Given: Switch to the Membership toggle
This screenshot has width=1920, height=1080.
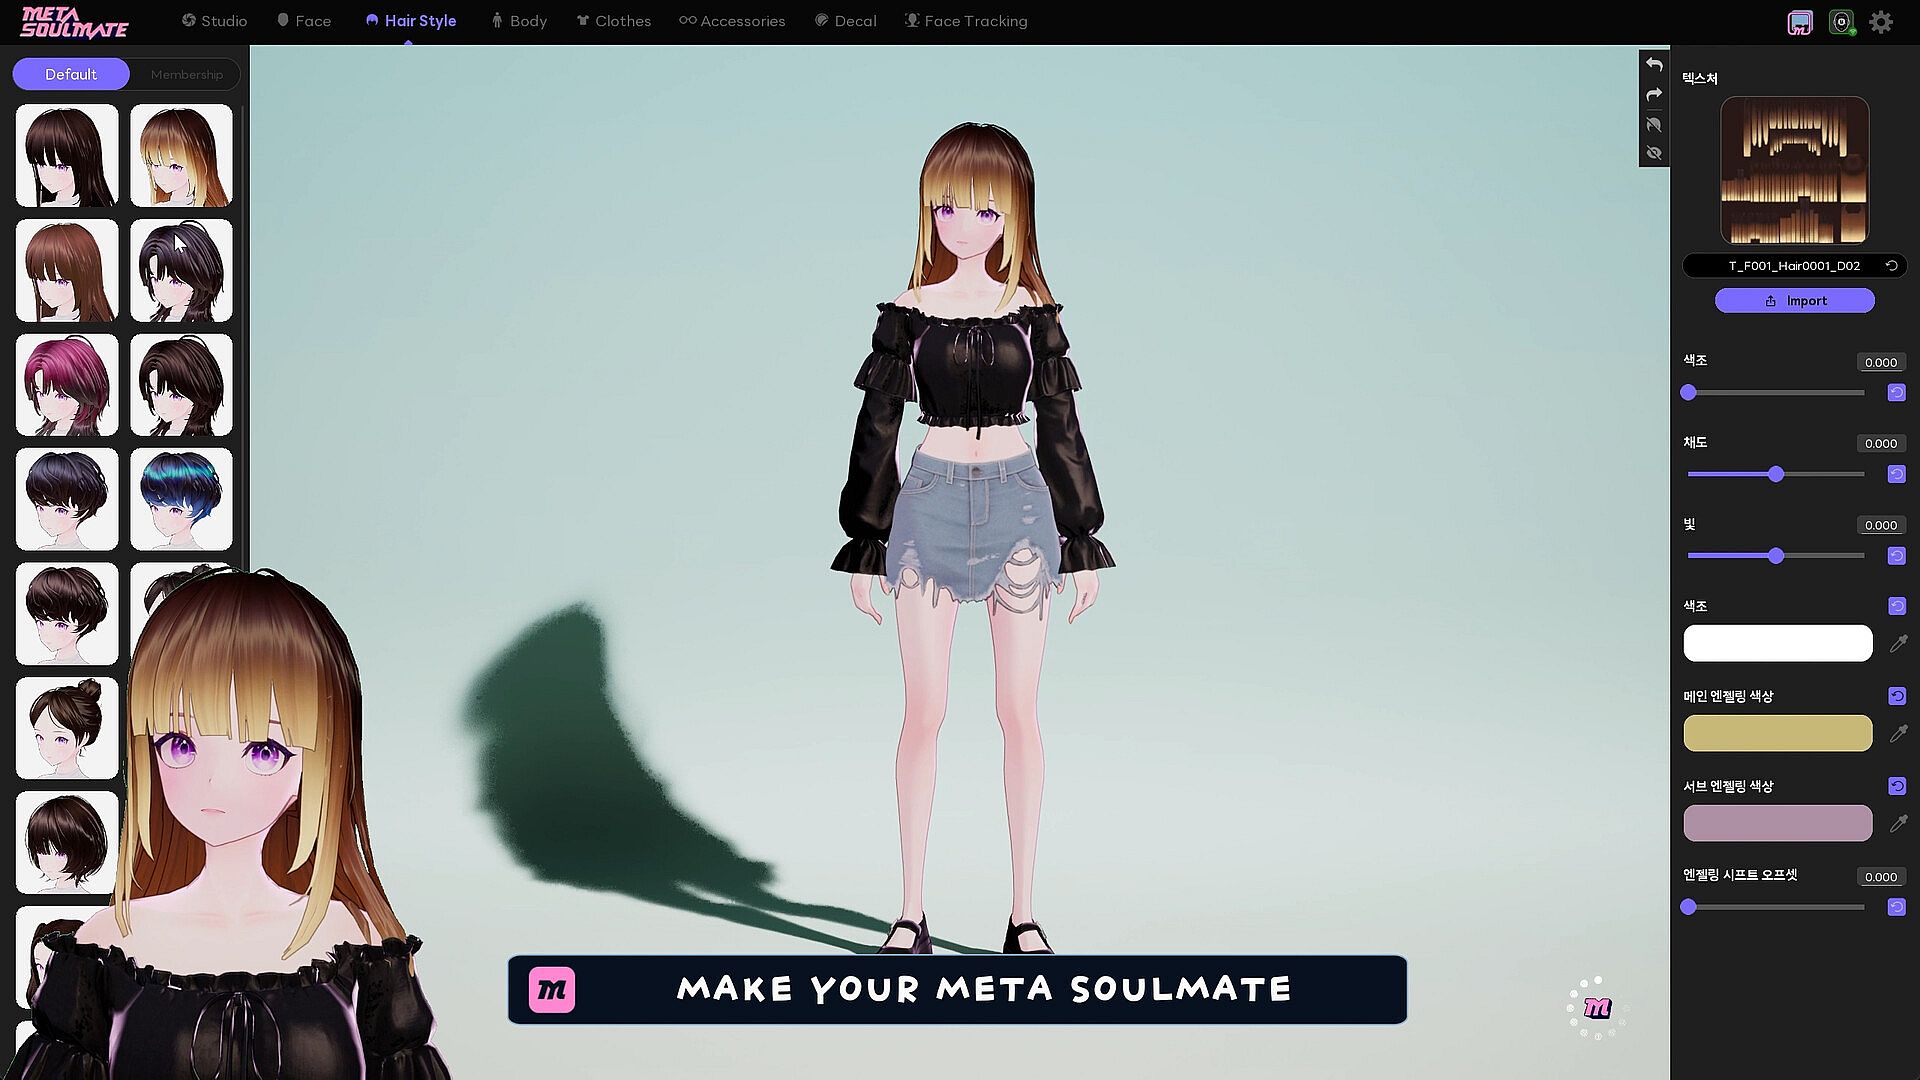Looking at the screenshot, I should click(x=187, y=74).
